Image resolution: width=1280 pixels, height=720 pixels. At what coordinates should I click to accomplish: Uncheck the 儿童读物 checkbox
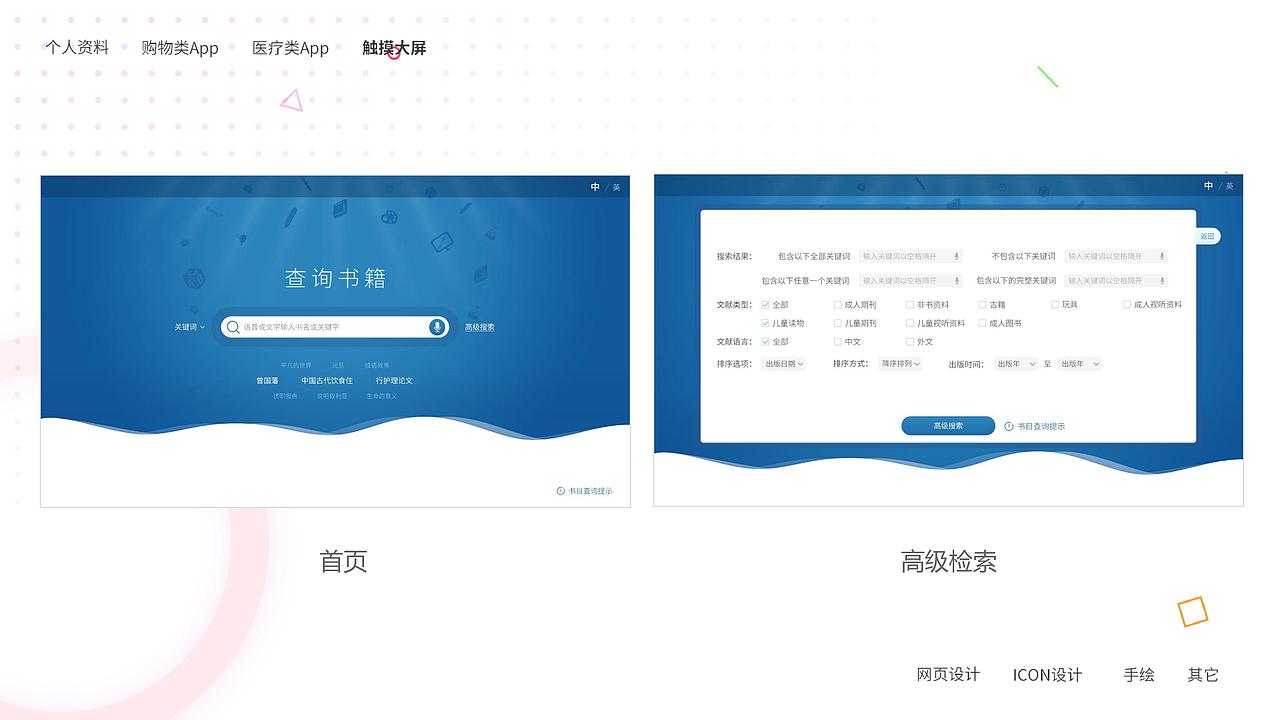point(764,323)
